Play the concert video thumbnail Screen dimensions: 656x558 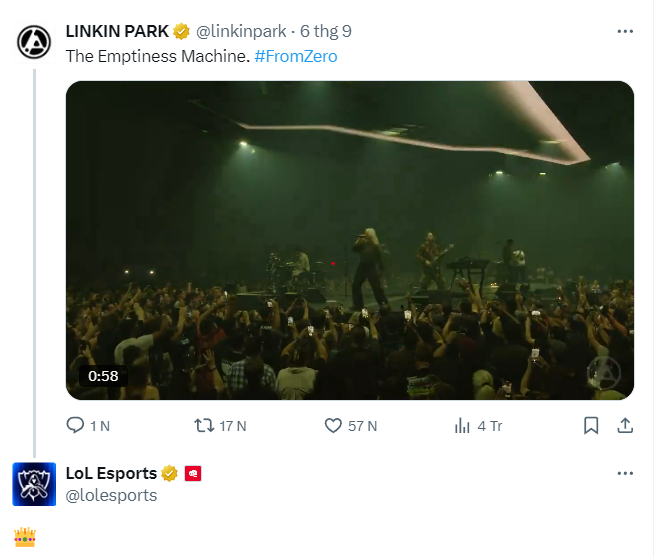pos(350,240)
